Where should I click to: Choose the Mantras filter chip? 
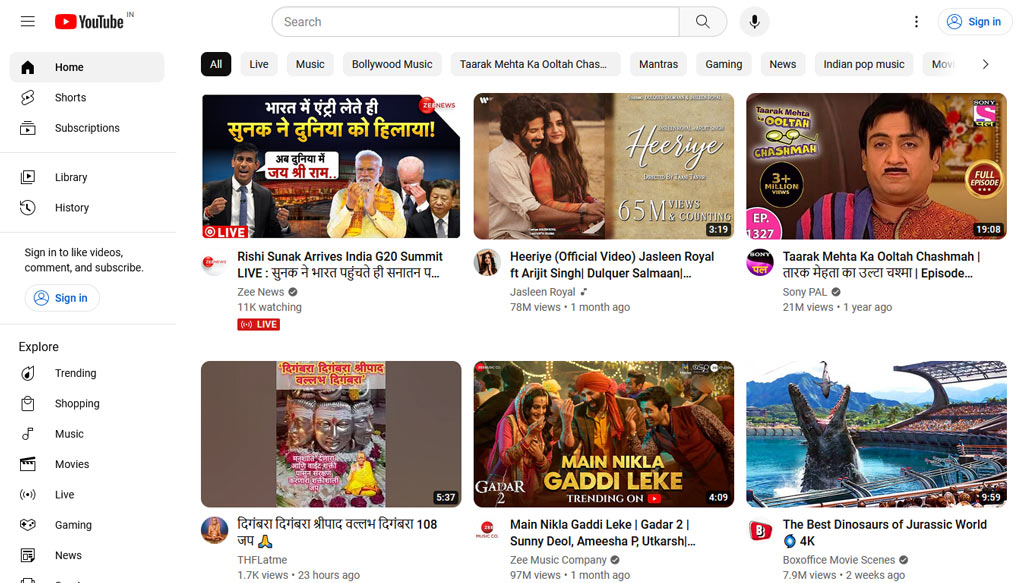[x=658, y=64]
